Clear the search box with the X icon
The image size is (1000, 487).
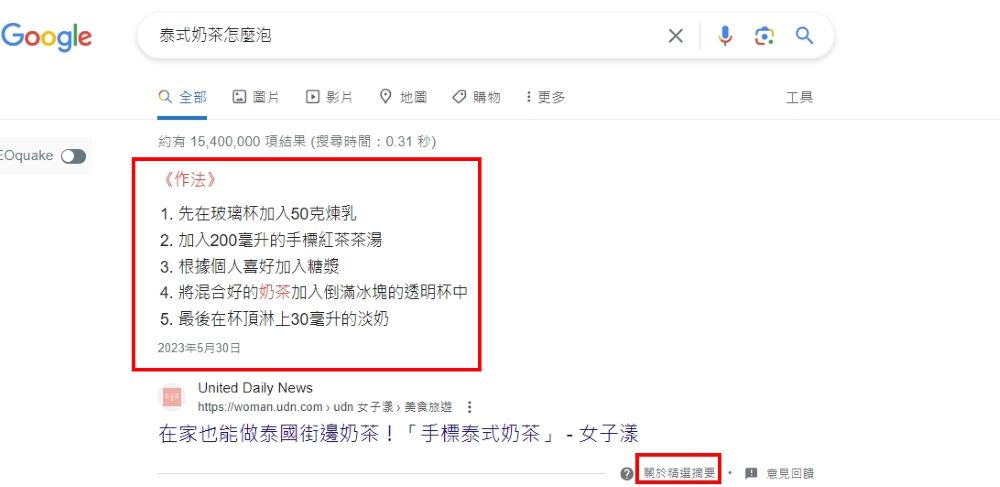[x=675, y=36]
